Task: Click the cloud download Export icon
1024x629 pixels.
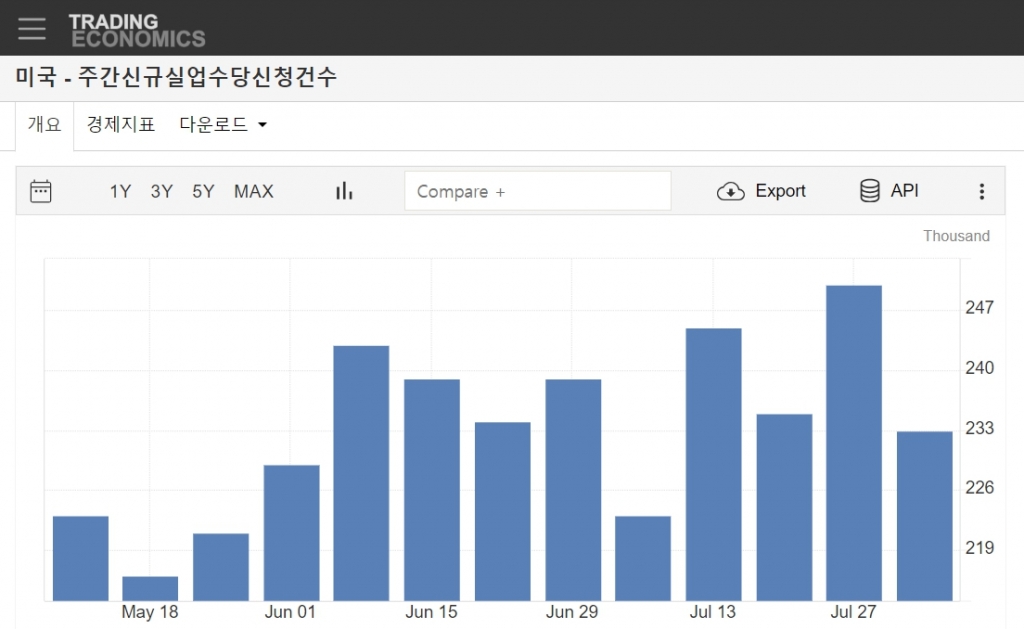Action: point(731,191)
